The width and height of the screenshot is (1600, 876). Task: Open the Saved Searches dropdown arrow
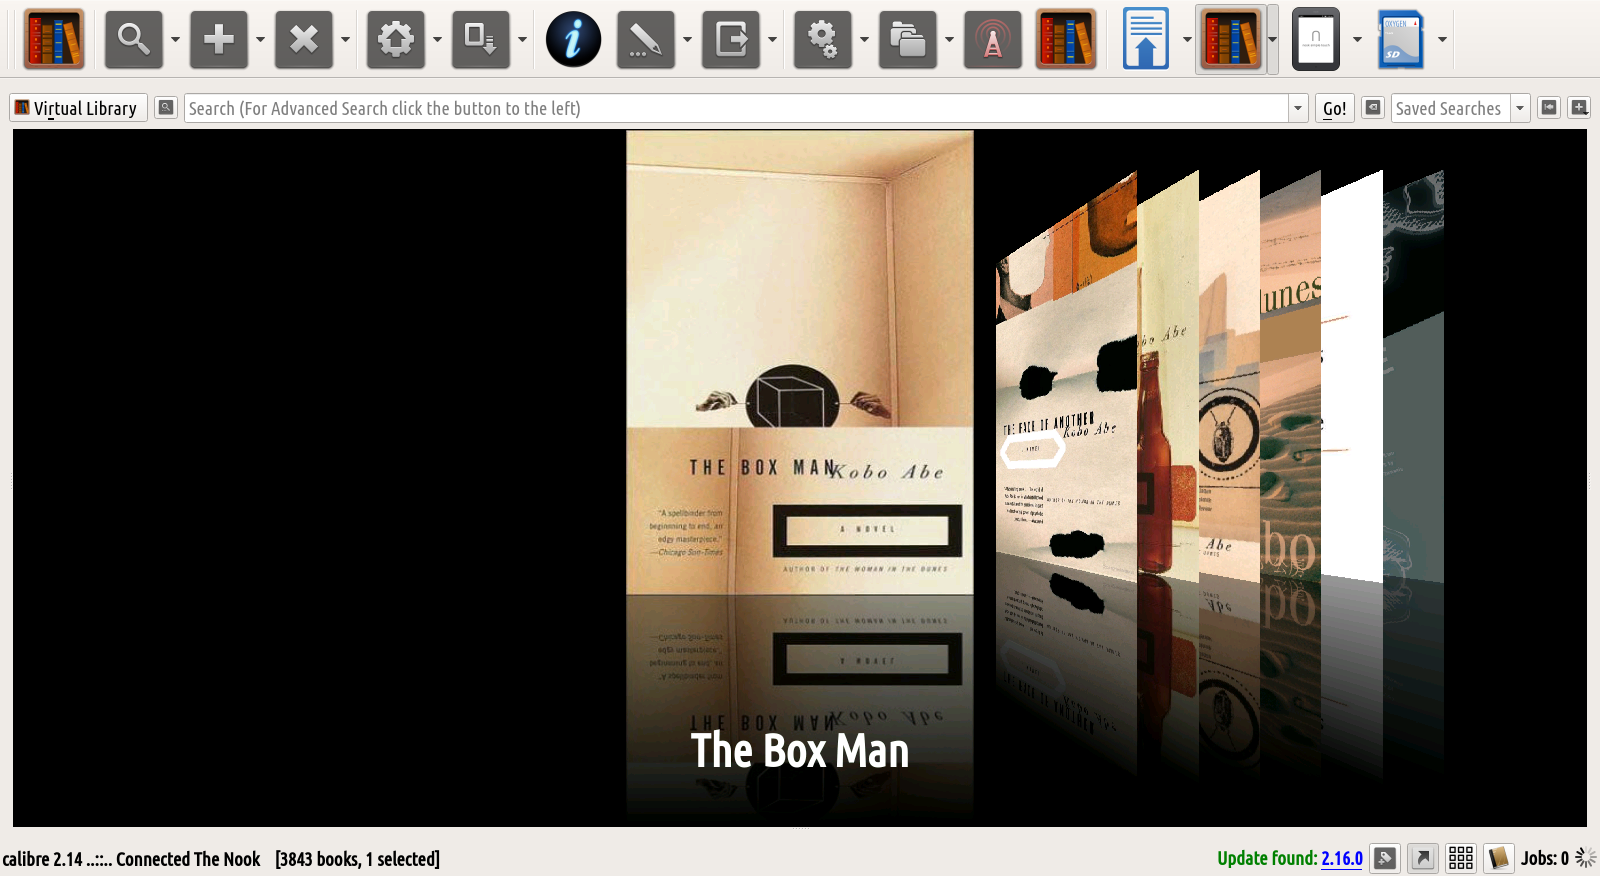point(1520,108)
